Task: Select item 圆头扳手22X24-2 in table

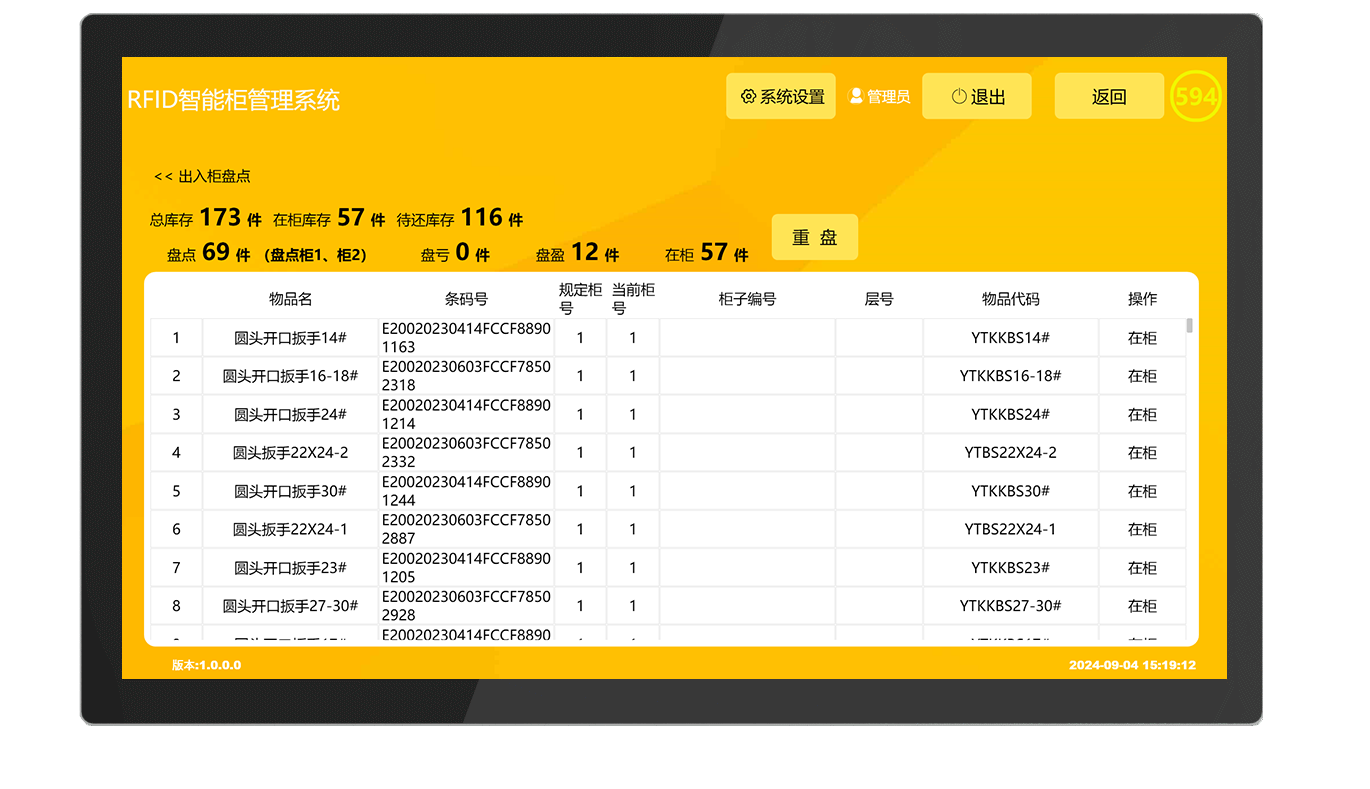Action: tap(290, 453)
